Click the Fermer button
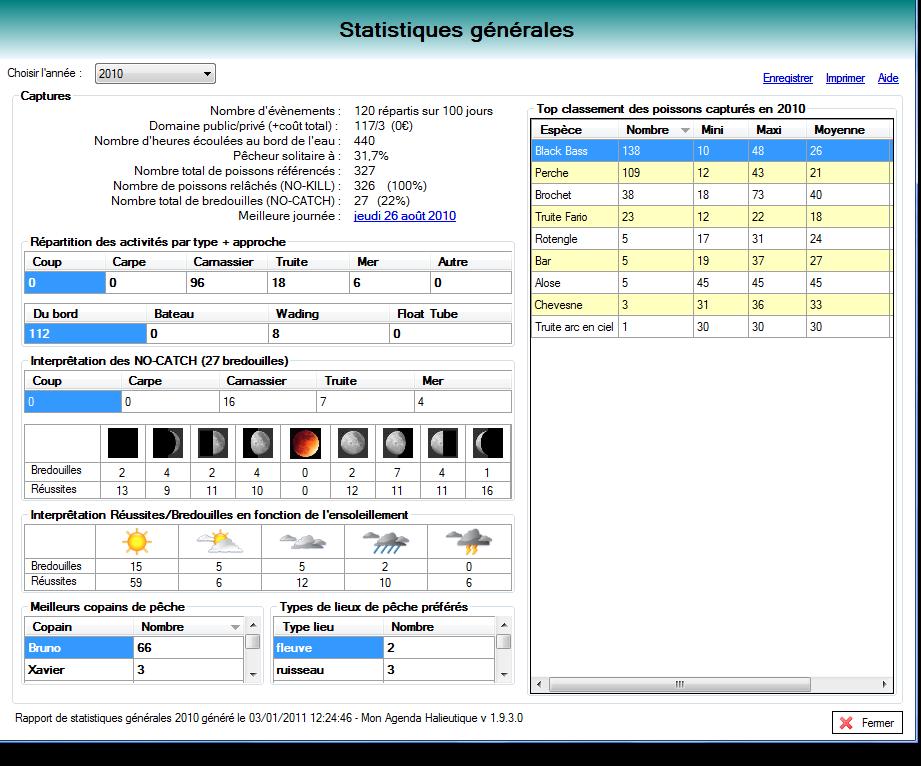 point(867,723)
